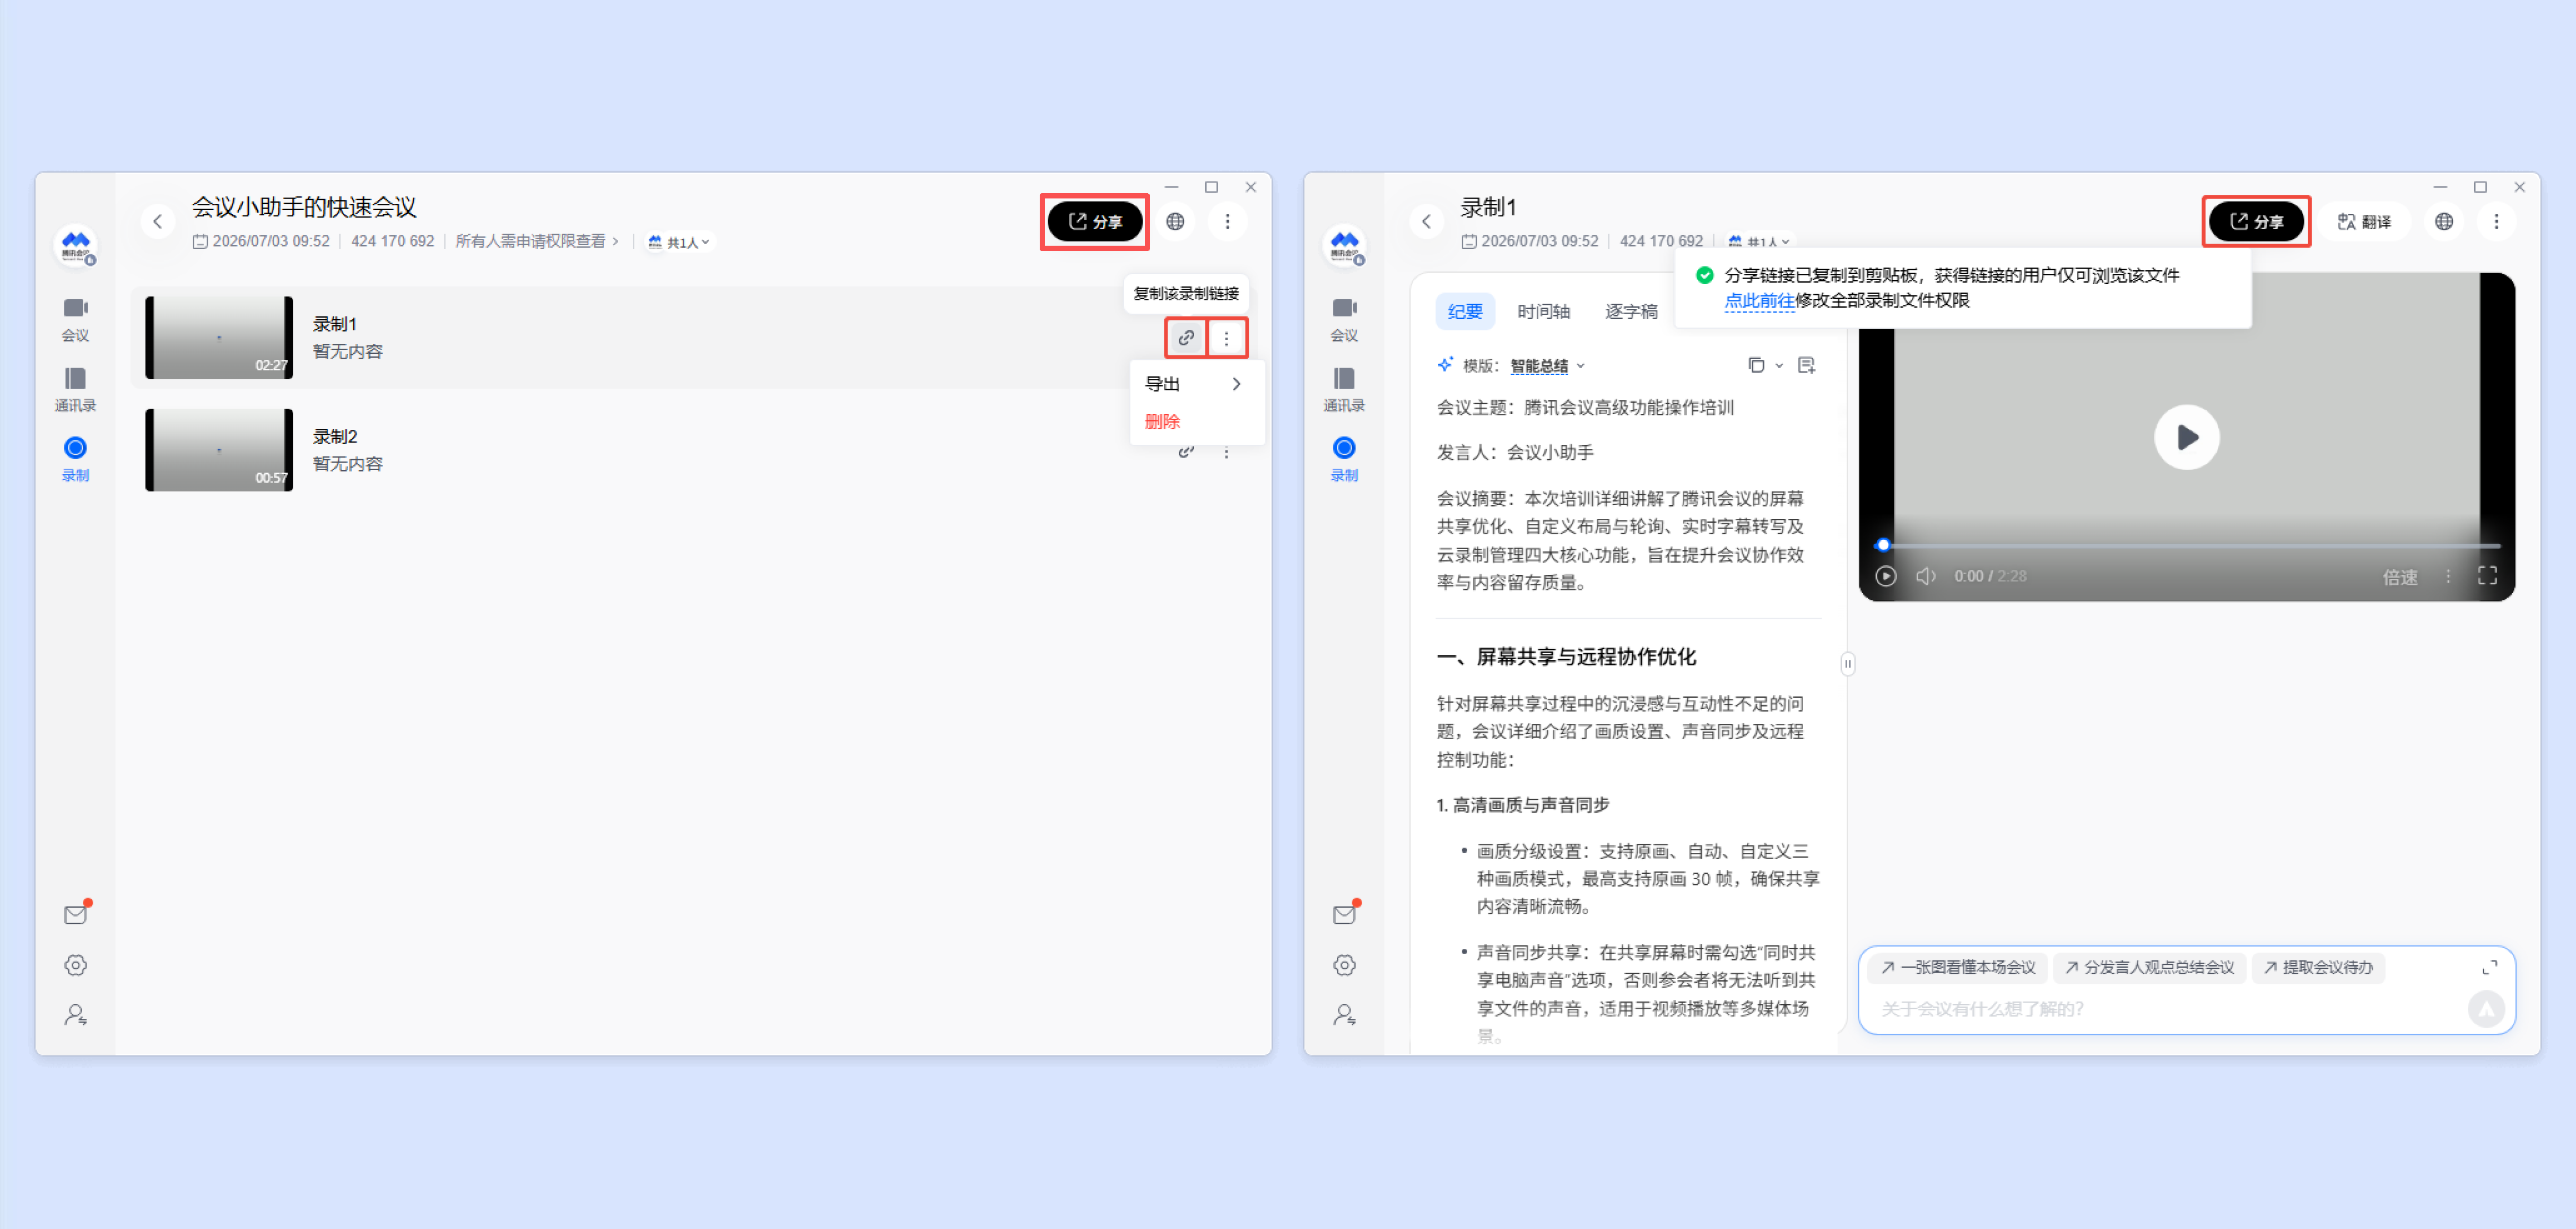2576x1229 pixels.
Task: Open the 录制2 video thumbnail
Action: (x=219, y=450)
